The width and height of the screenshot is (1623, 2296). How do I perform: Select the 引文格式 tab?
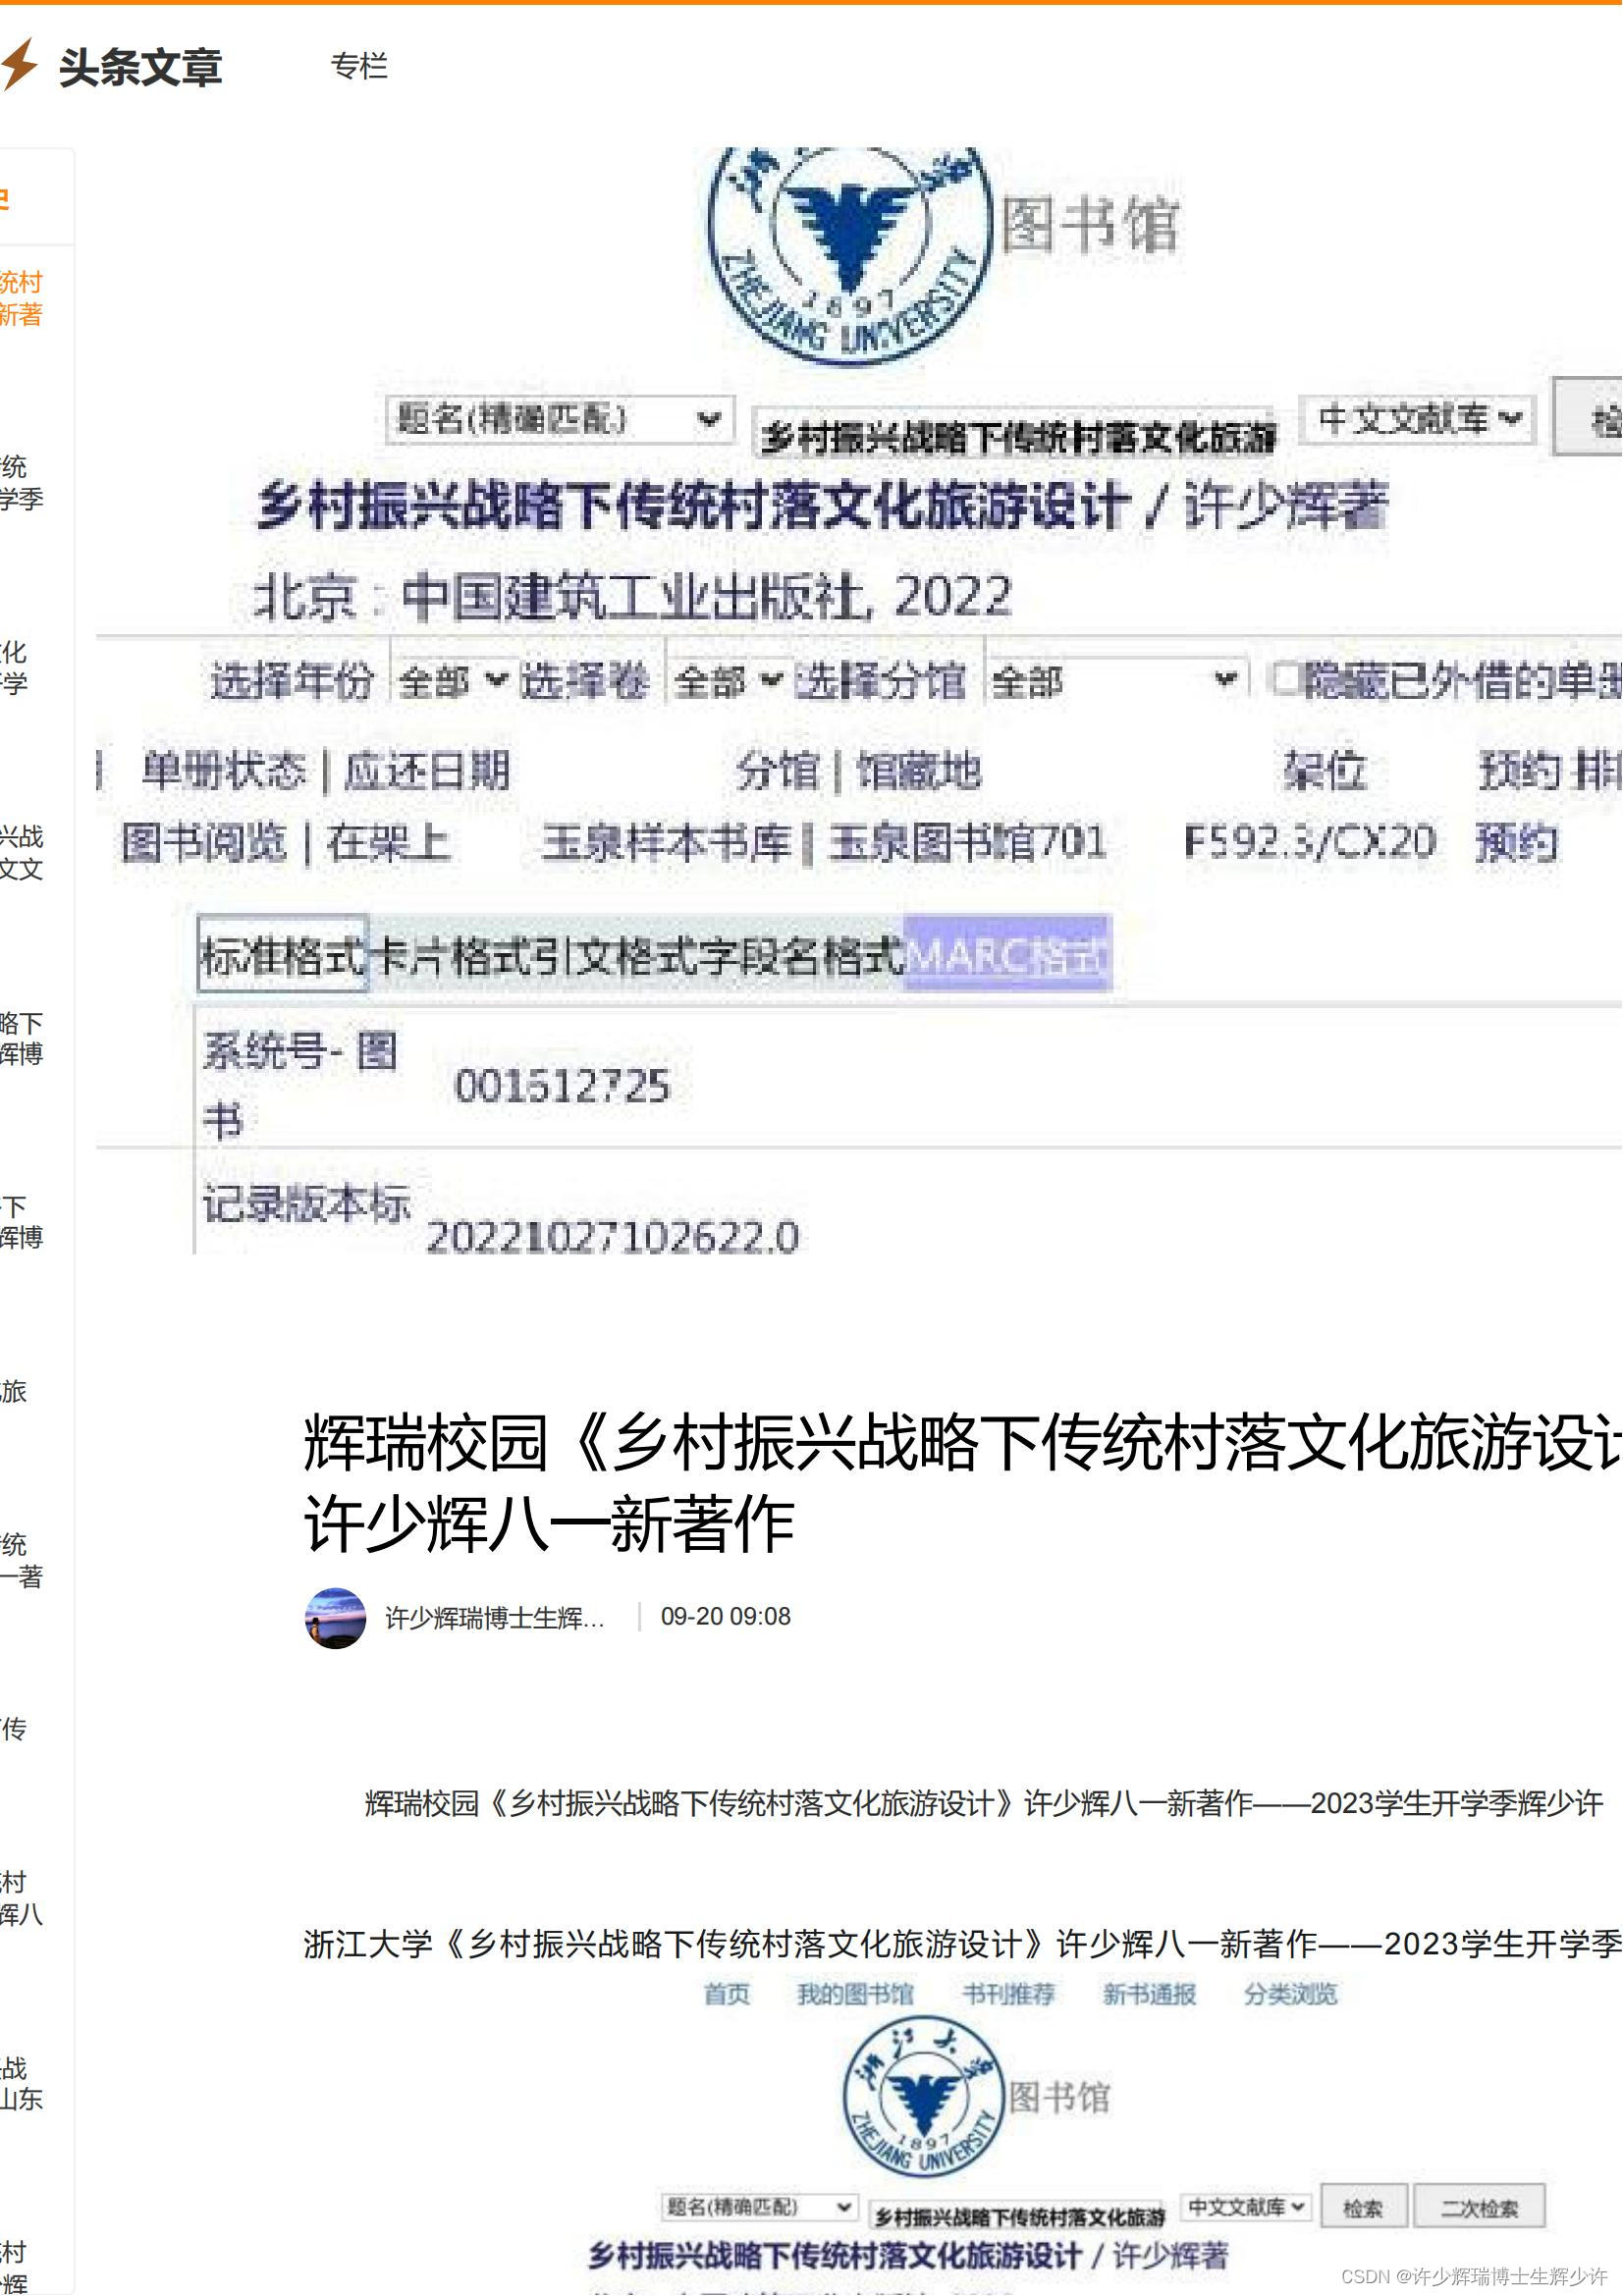pos(614,956)
